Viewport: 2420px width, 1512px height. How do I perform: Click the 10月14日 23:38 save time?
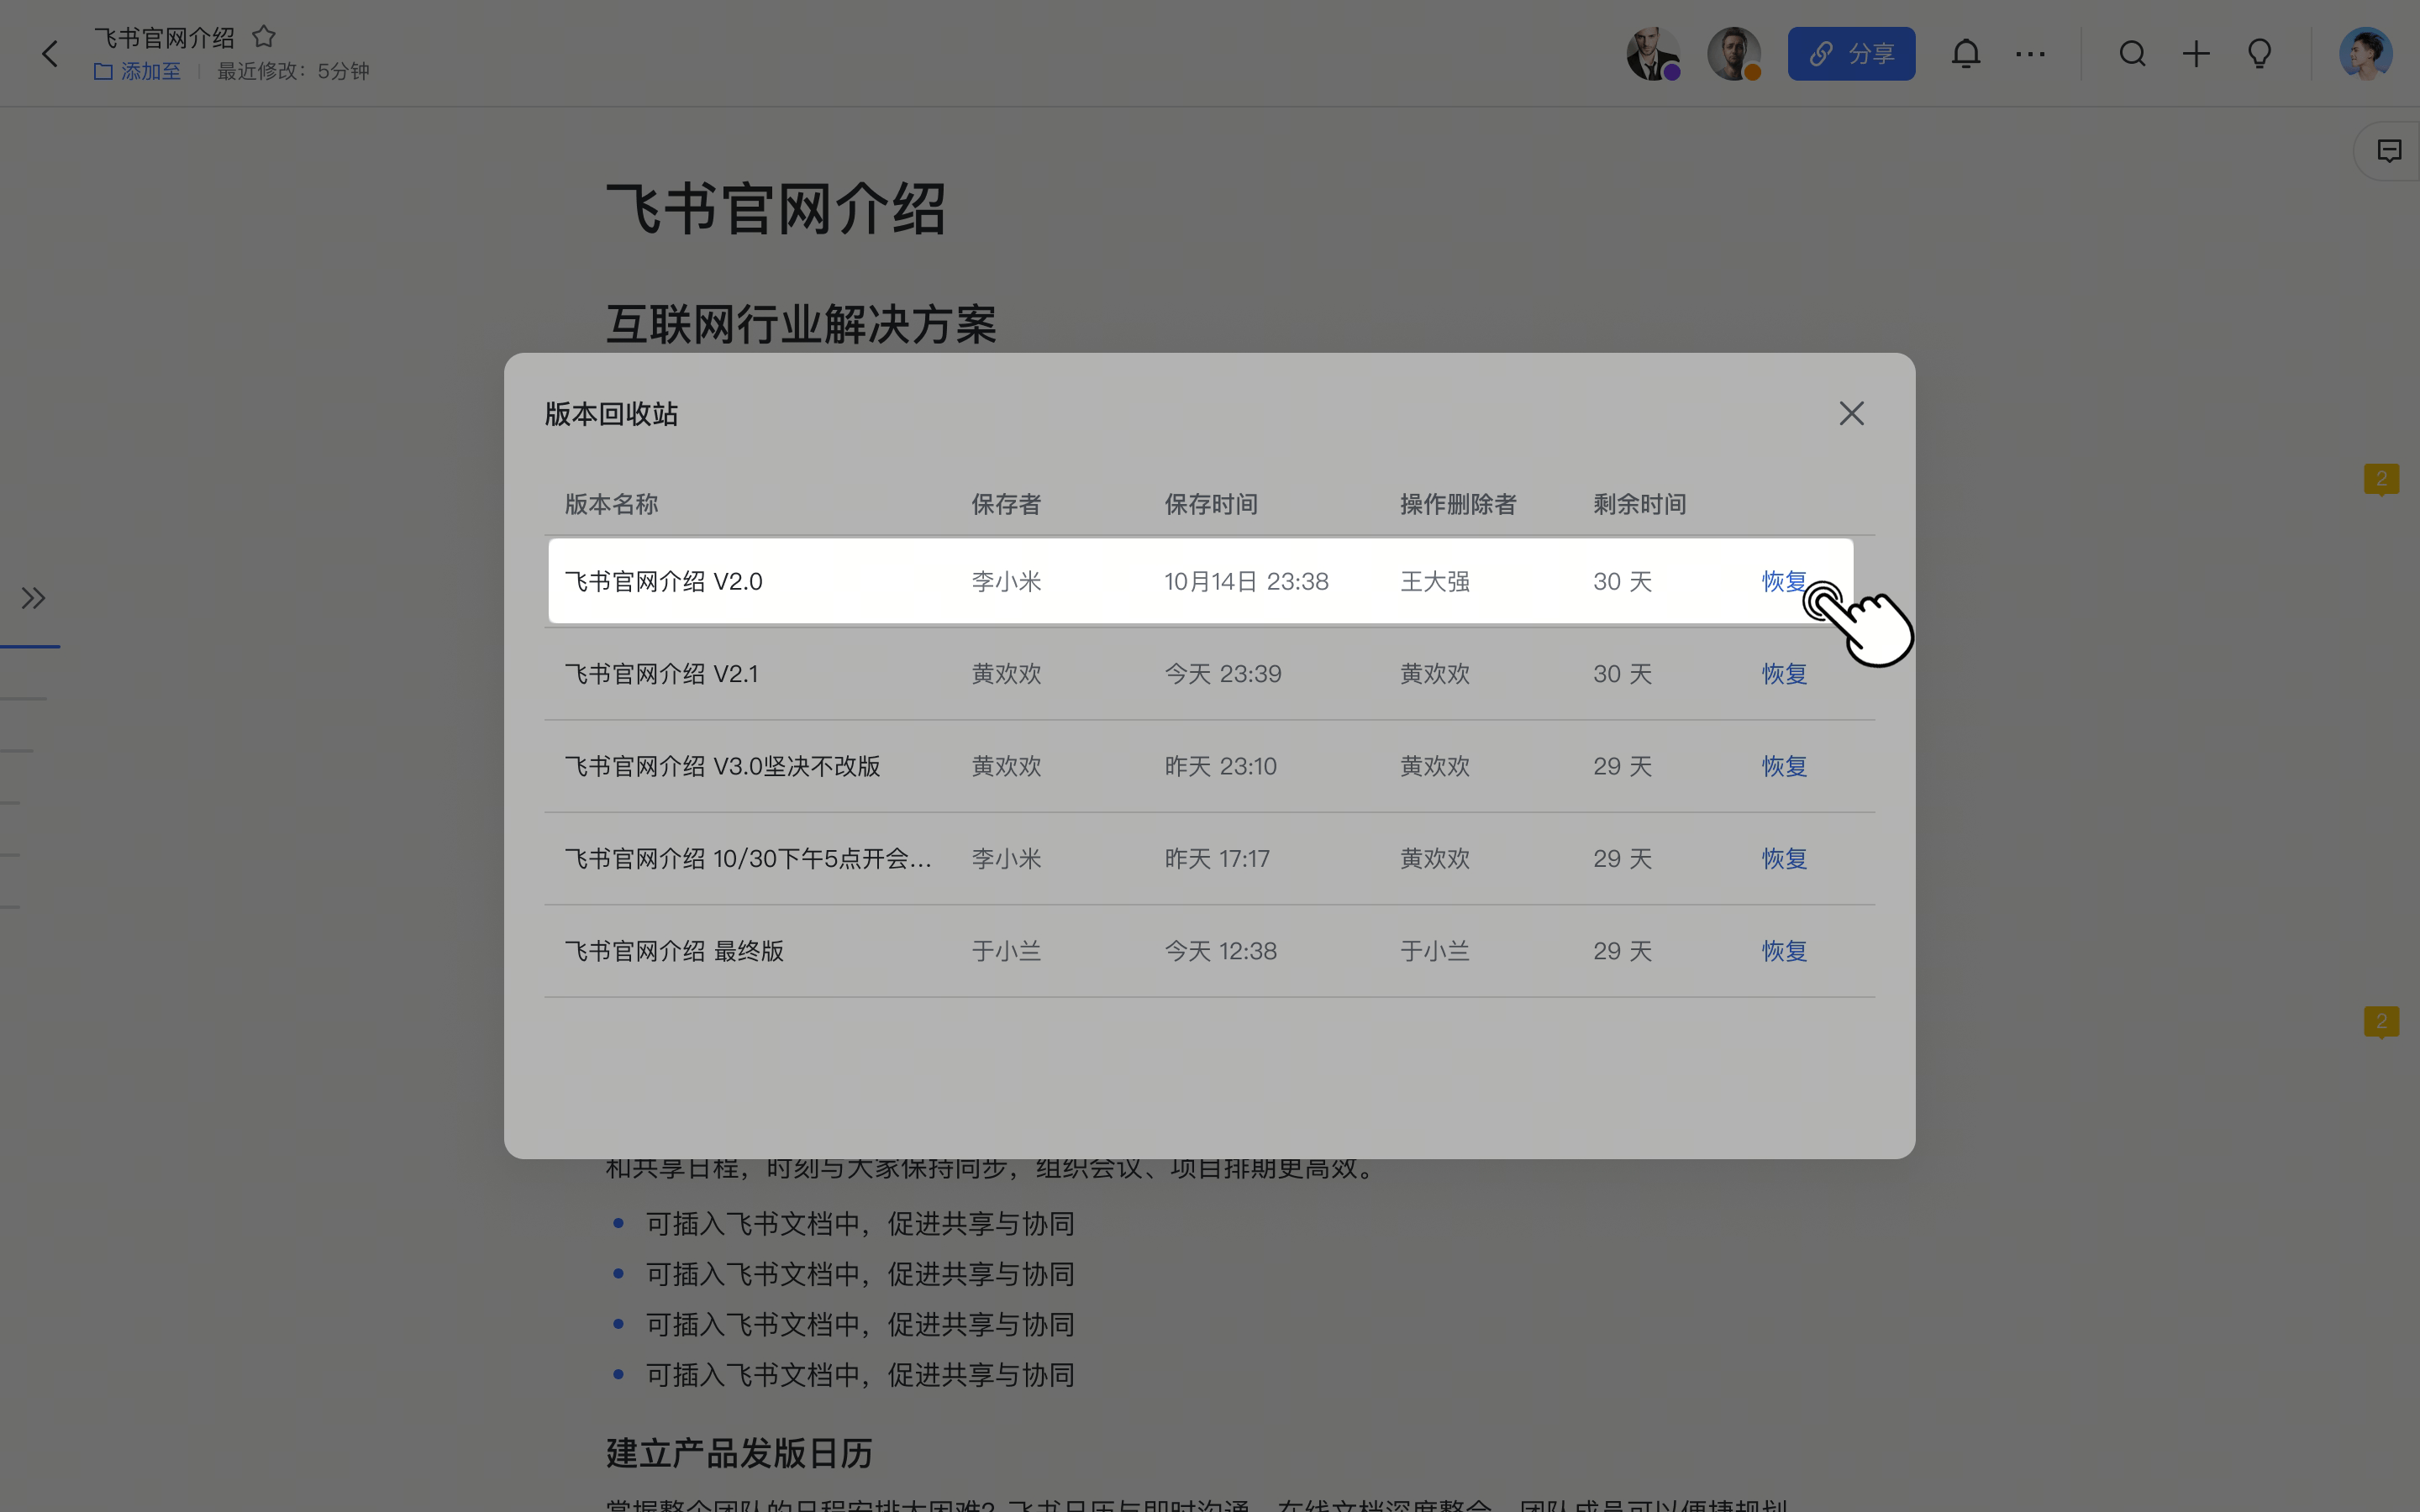[1246, 581]
